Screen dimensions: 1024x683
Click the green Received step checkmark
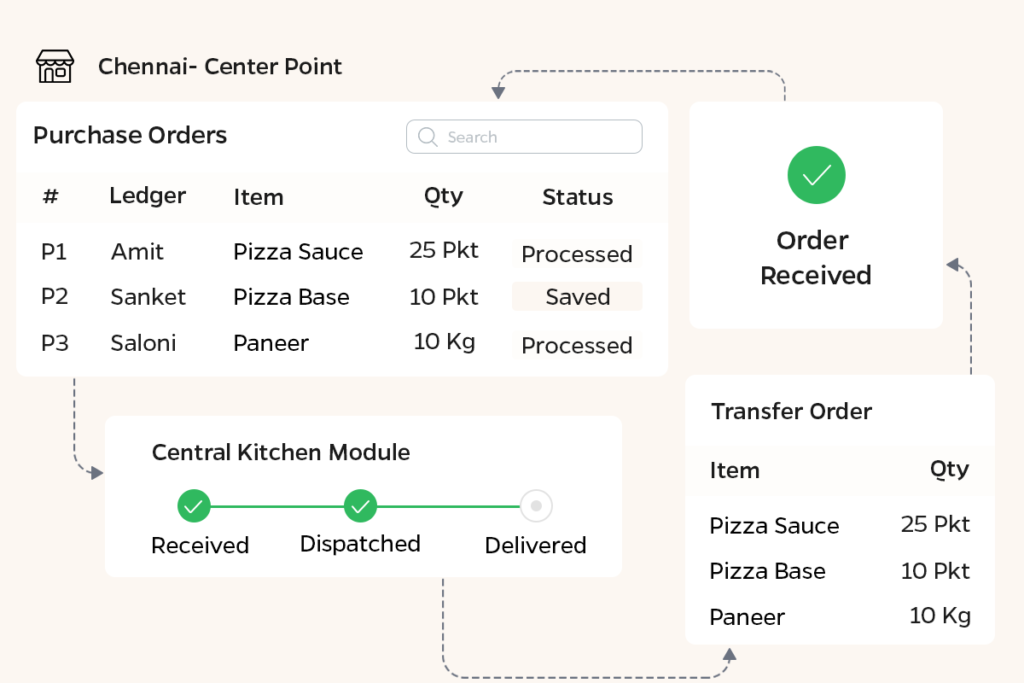tap(194, 507)
